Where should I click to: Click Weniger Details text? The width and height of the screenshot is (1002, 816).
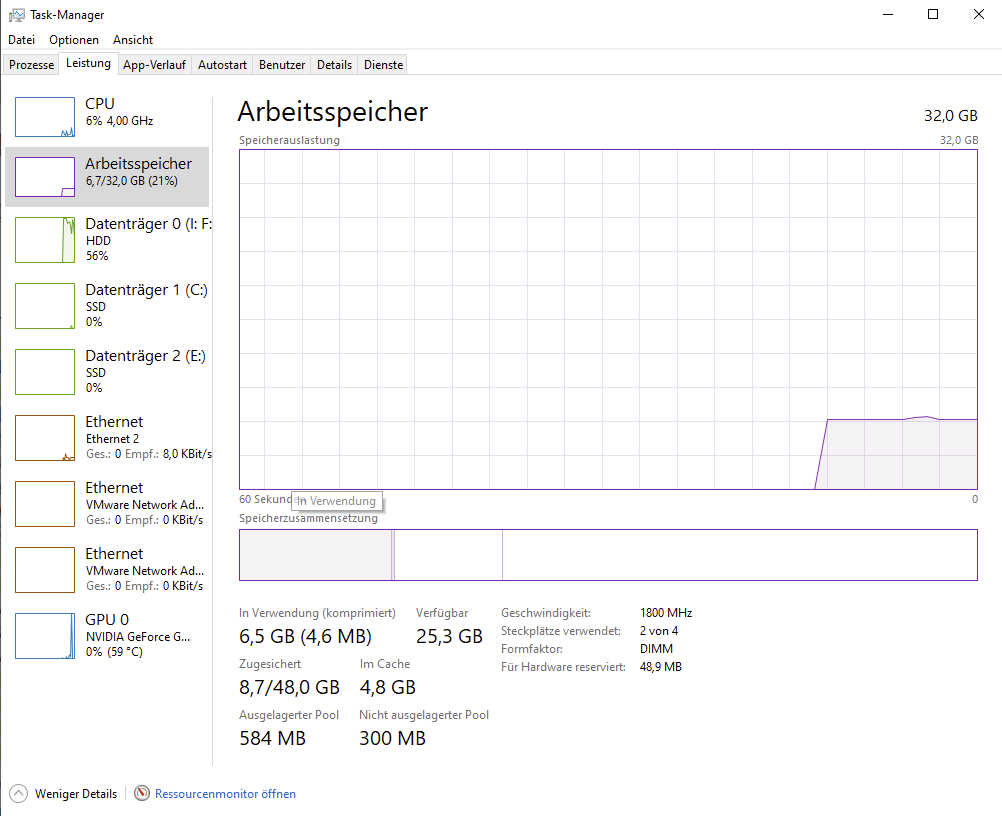click(75, 794)
